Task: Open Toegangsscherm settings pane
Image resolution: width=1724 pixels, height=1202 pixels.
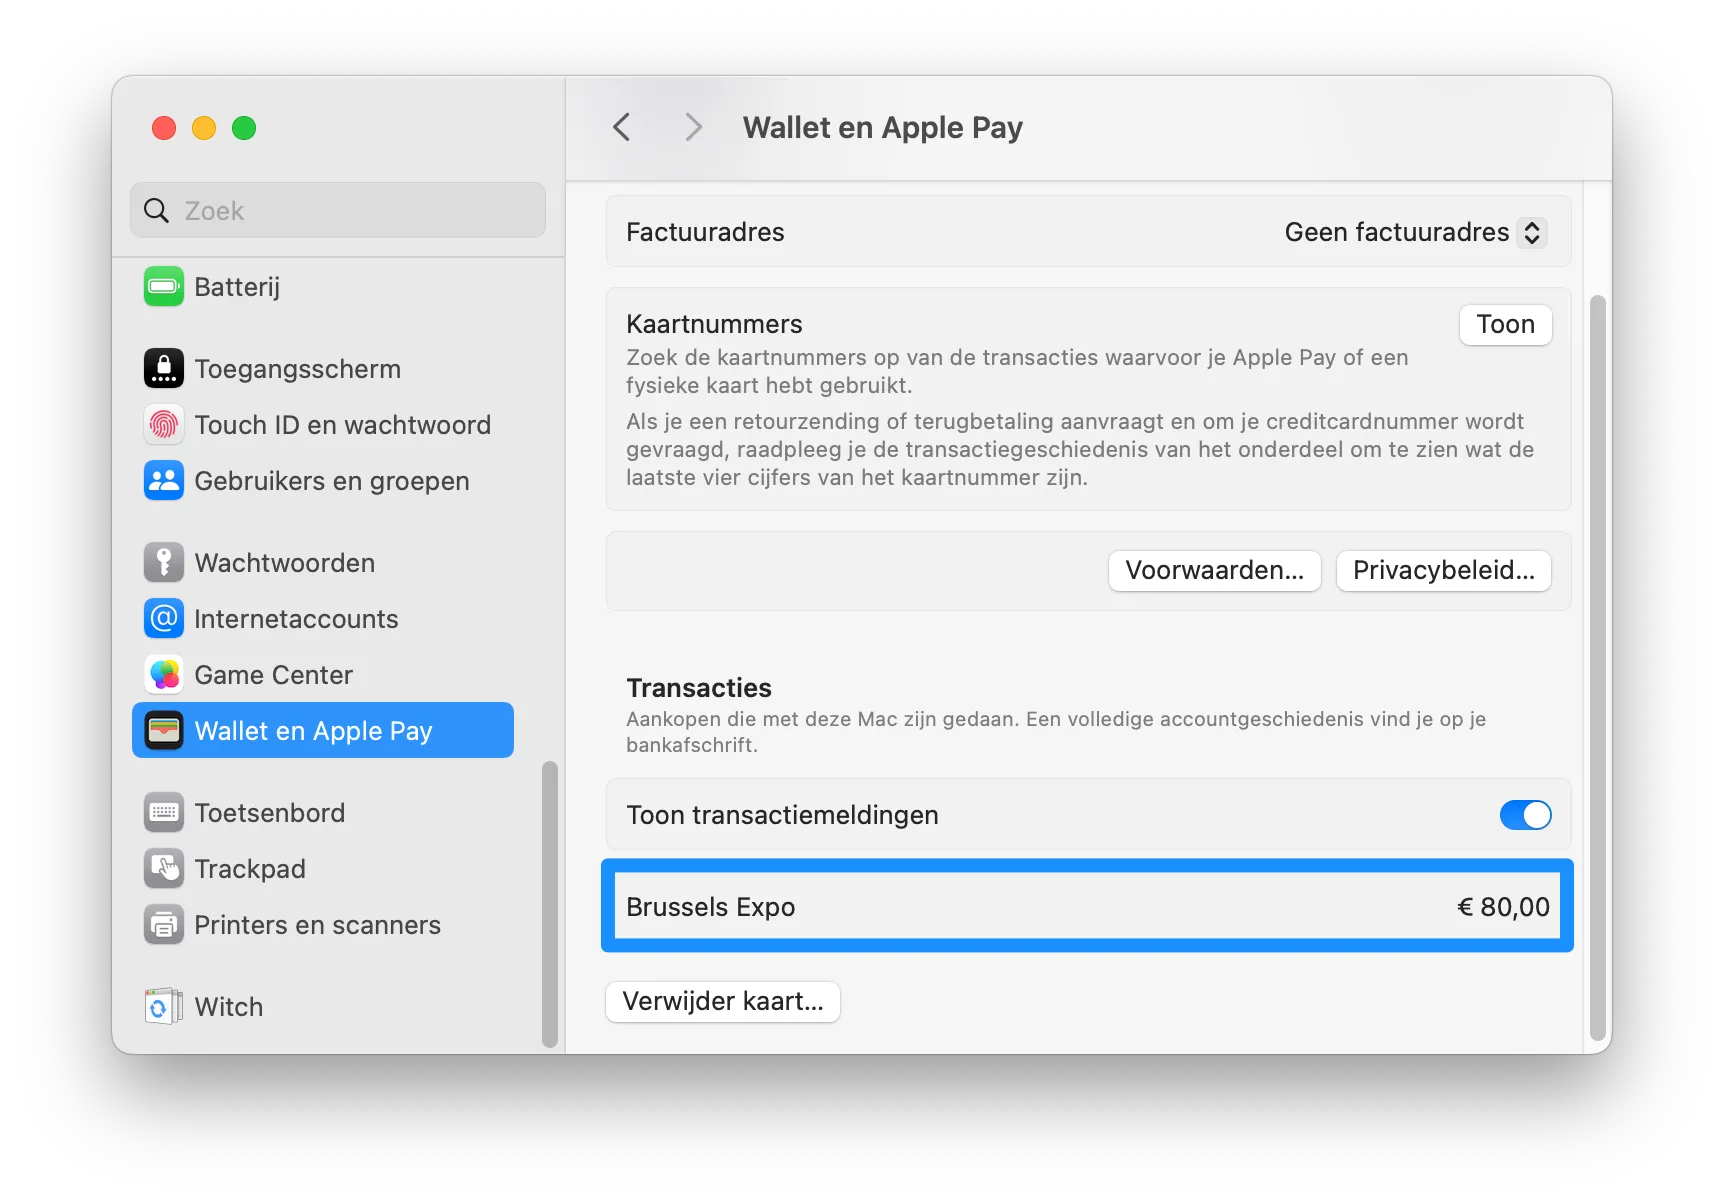Action: 323,369
